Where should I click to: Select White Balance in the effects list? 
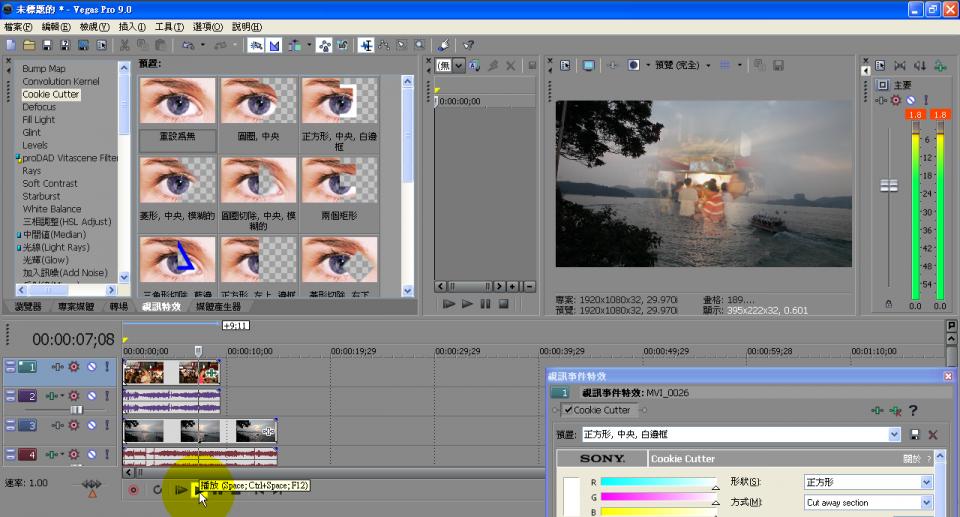[x=52, y=209]
